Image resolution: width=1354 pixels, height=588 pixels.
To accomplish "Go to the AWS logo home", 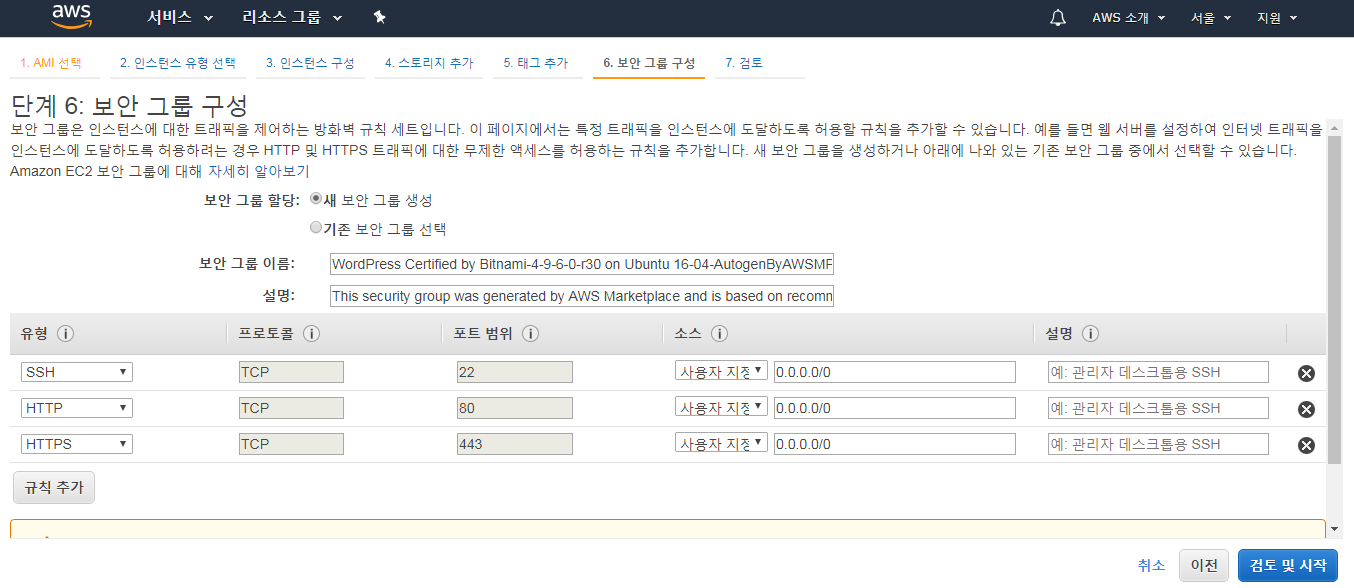I will (x=72, y=17).
